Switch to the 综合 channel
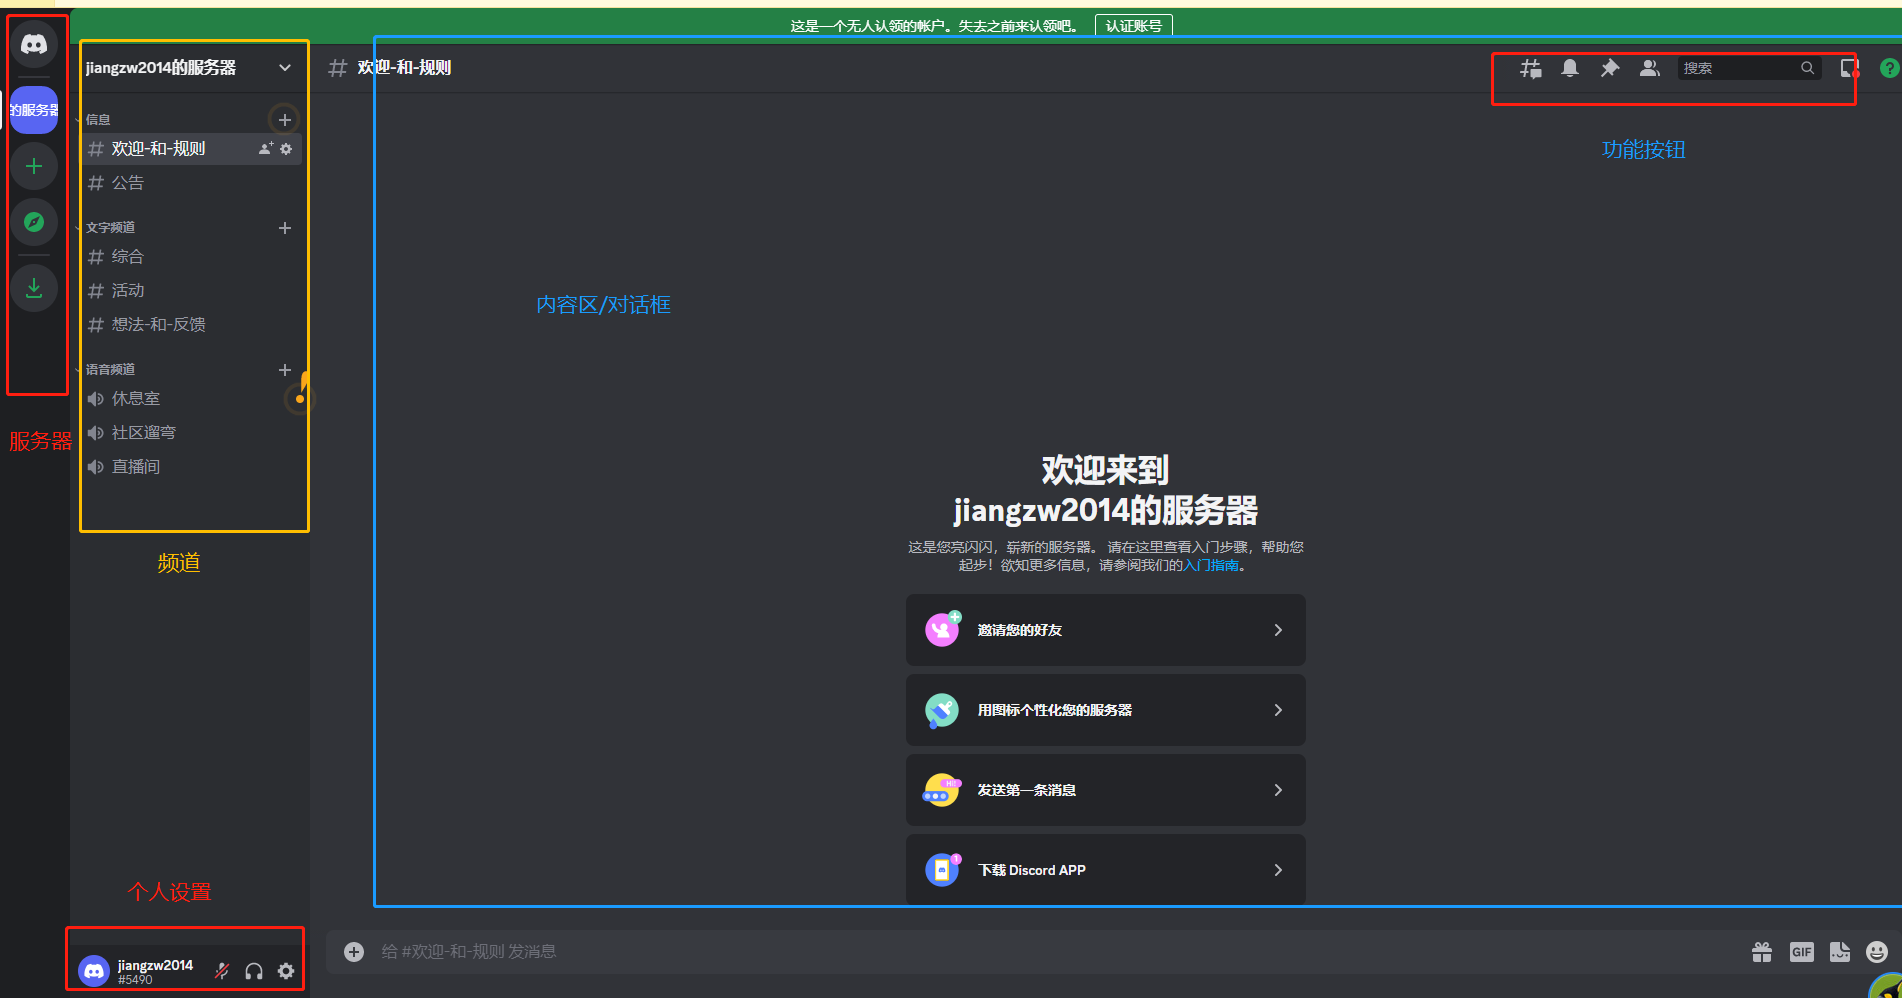 coord(191,257)
